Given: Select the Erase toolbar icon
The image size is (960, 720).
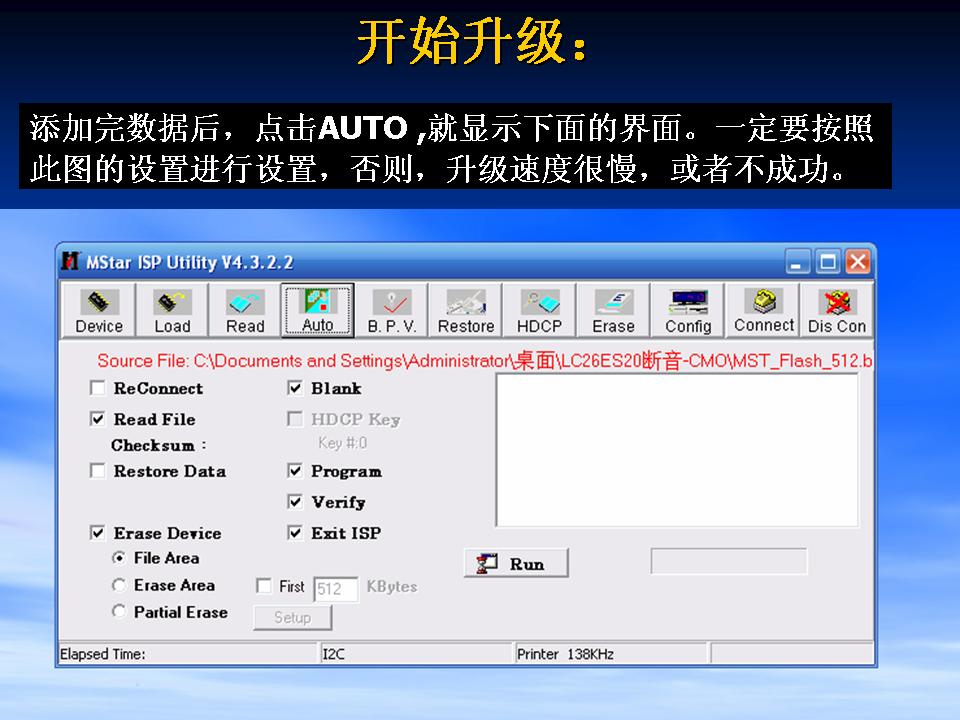Looking at the screenshot, I should pos(613,311).
